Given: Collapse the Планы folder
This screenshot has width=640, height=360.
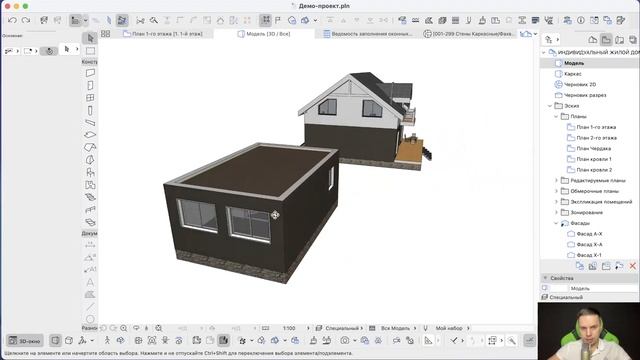Looking at the screenshot, I should pos(556,117).
